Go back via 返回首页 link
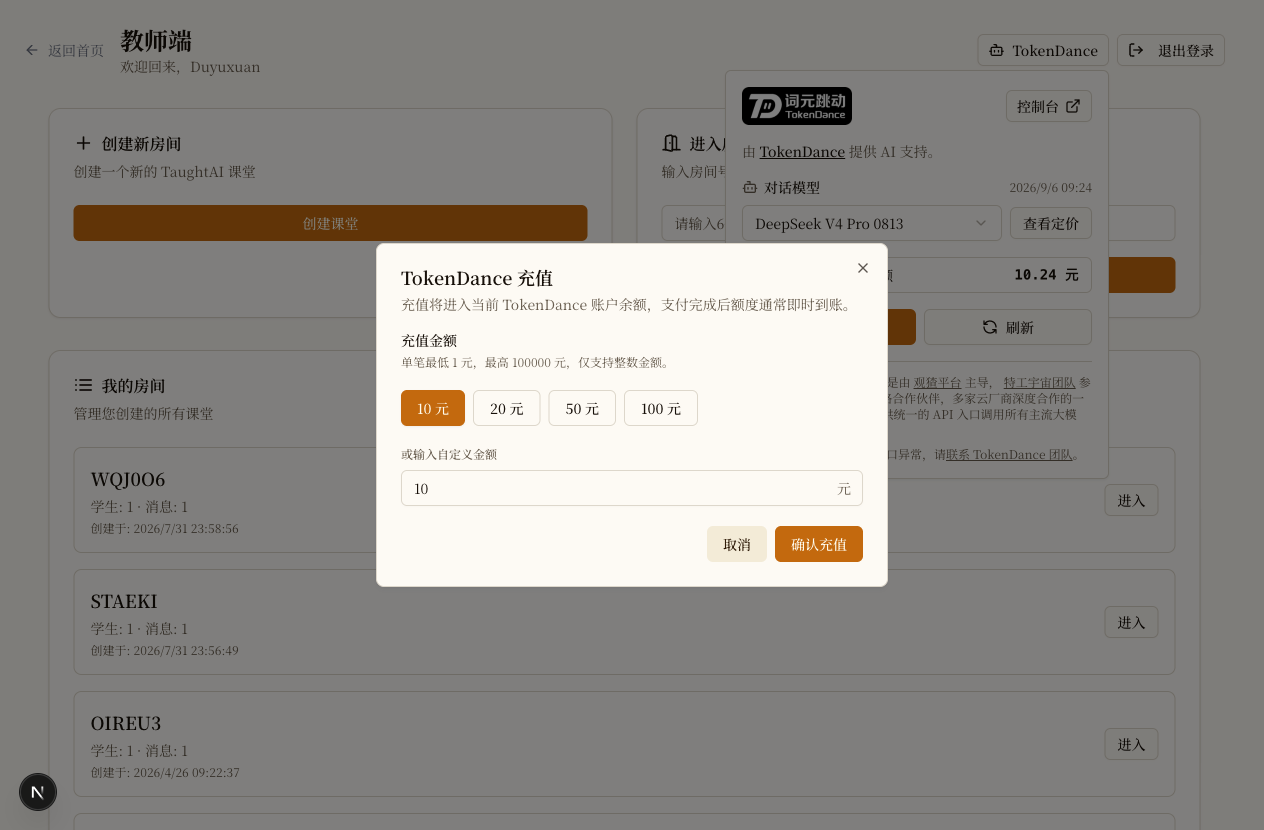The image size is (1264, 830). pyautogui.click(x=76, y=50)
